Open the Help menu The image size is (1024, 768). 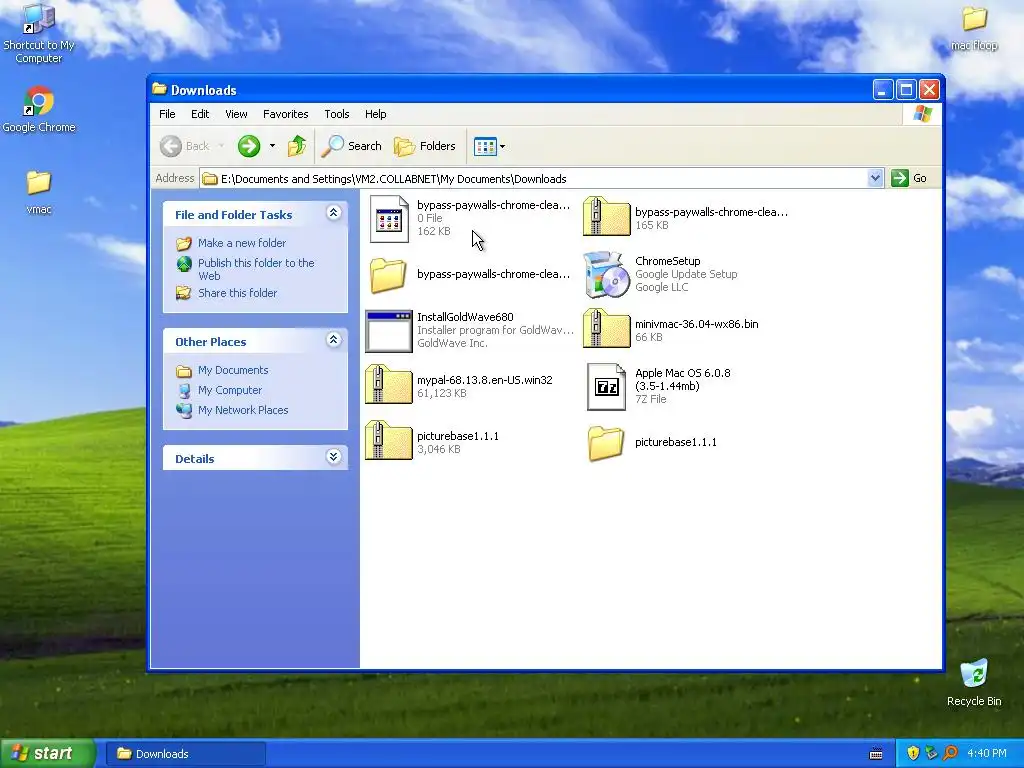376,114
